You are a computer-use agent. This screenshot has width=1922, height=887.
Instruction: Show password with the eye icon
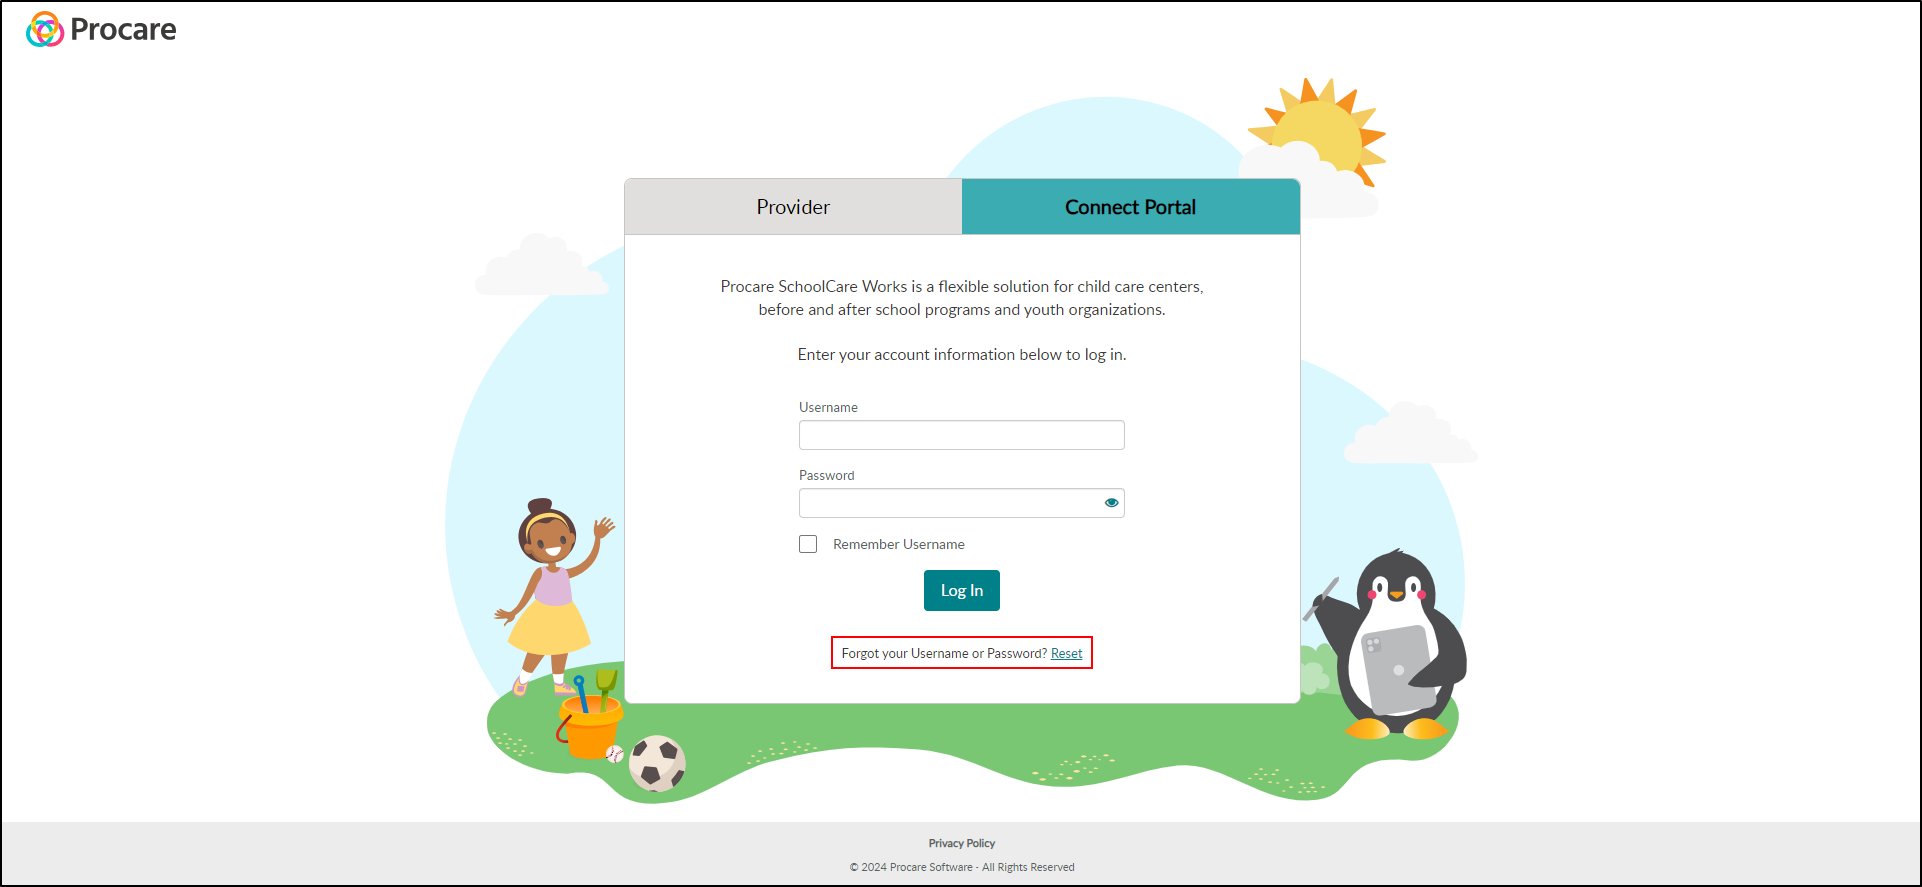click(x=1111, y=503)
